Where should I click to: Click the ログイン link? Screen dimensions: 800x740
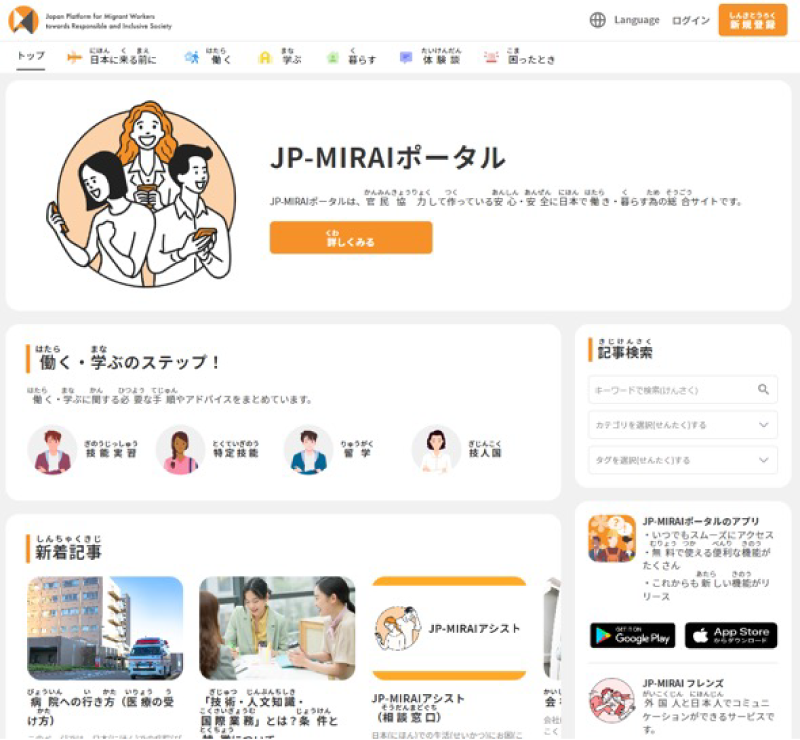tap(690, 20)
